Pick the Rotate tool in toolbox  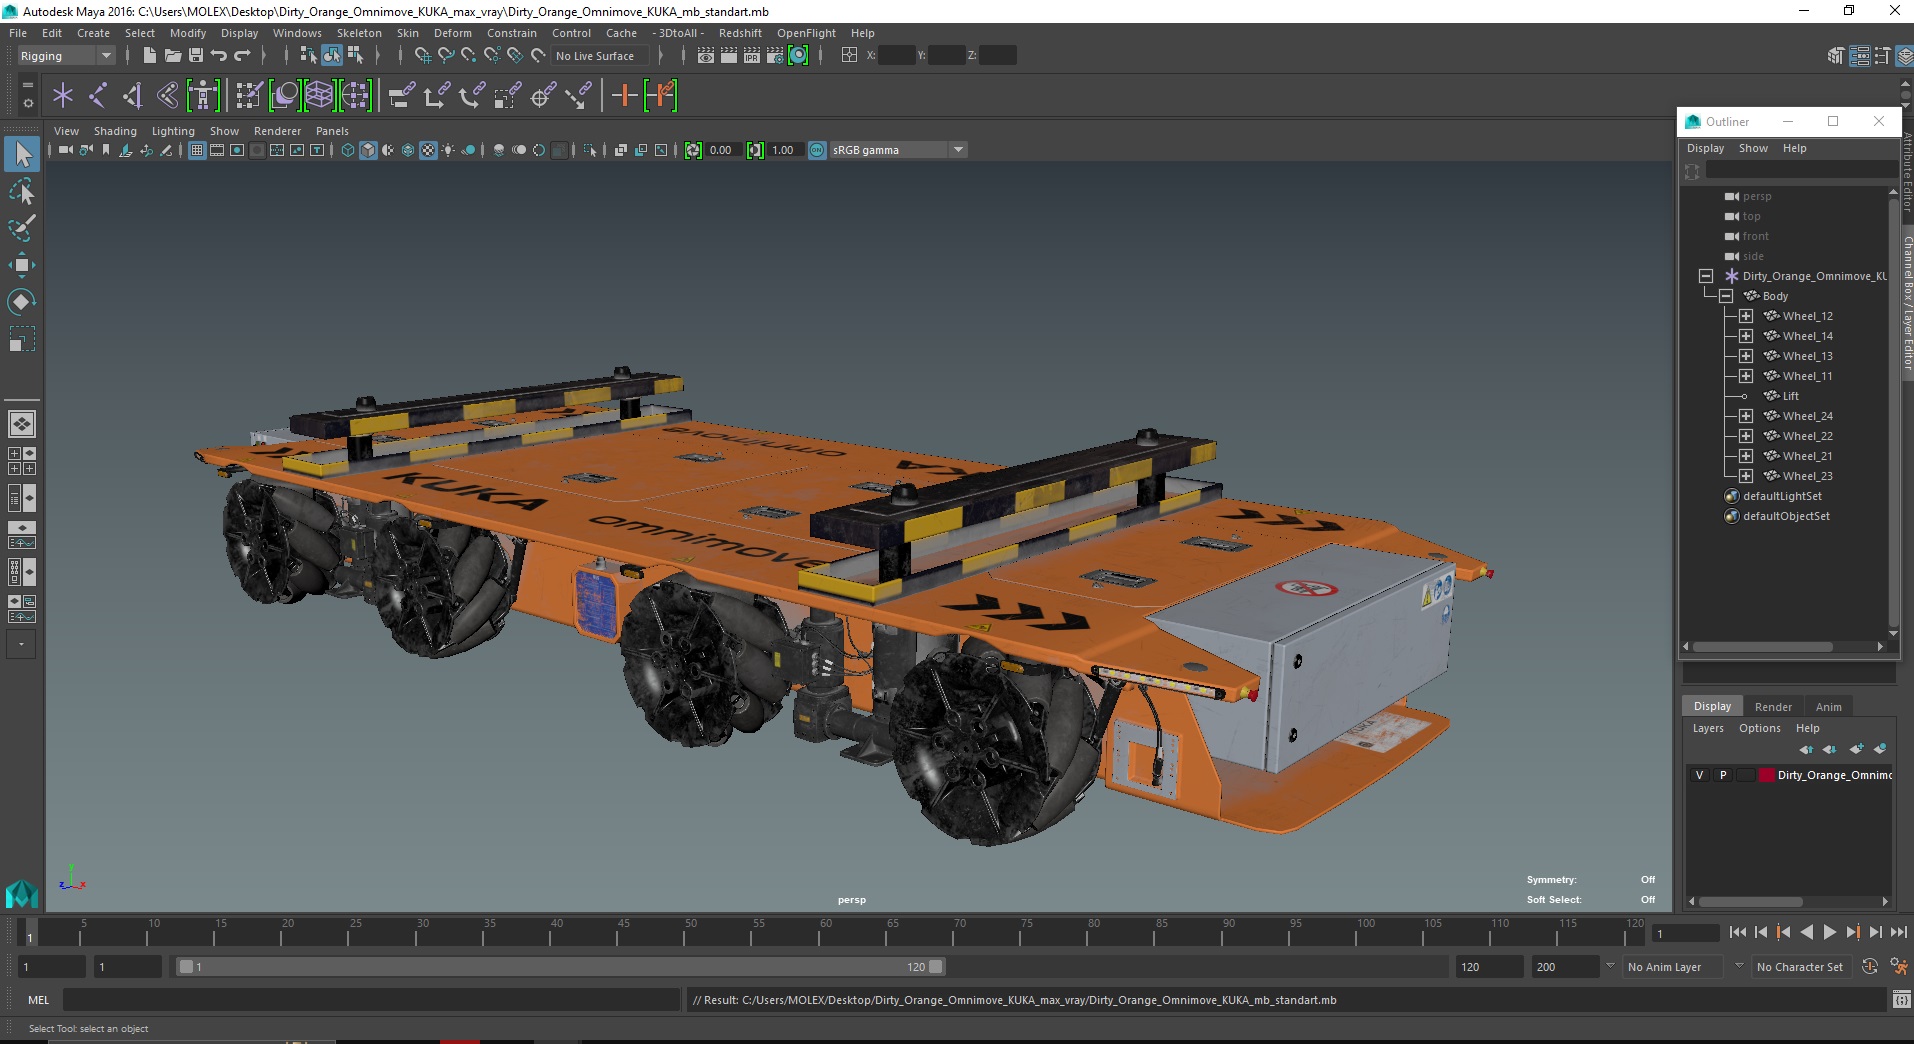pos(22,302)
